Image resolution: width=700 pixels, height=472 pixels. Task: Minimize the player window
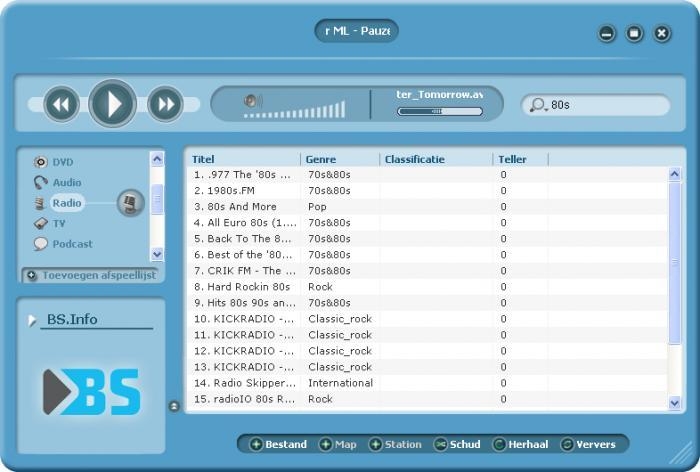[x=607, y=33]
